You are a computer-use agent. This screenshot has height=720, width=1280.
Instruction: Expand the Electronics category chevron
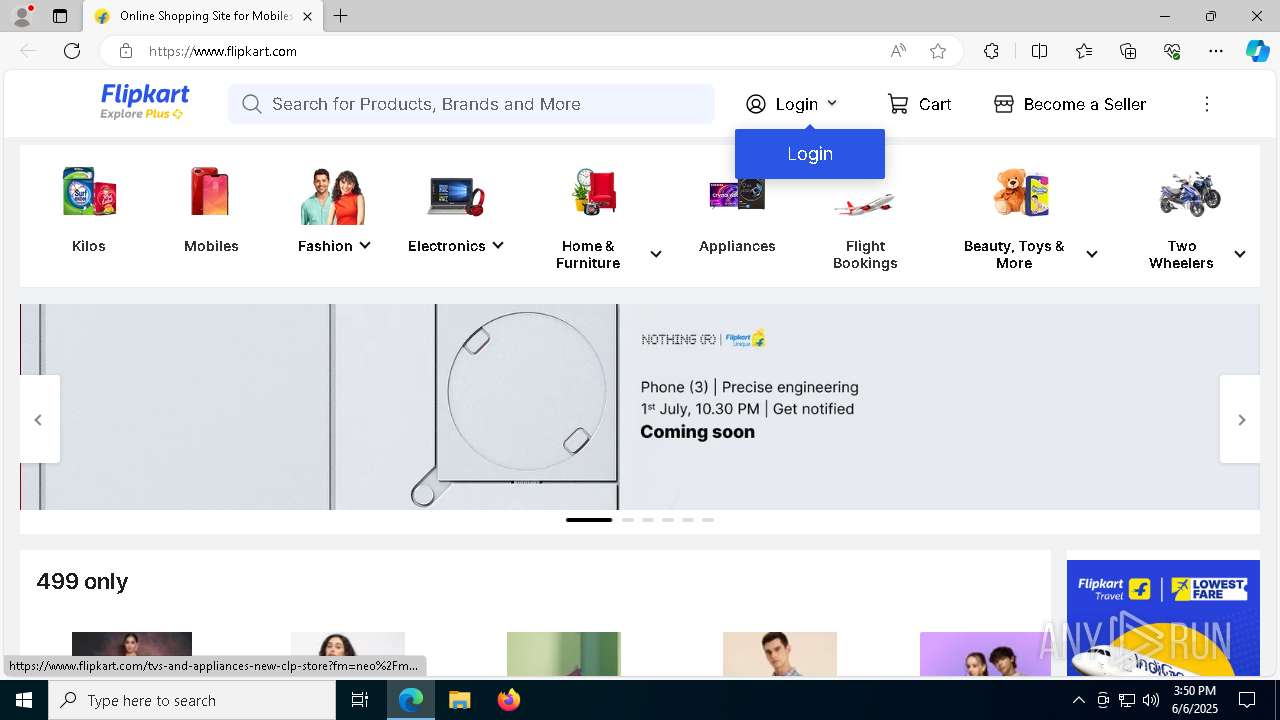pos(498,245)
